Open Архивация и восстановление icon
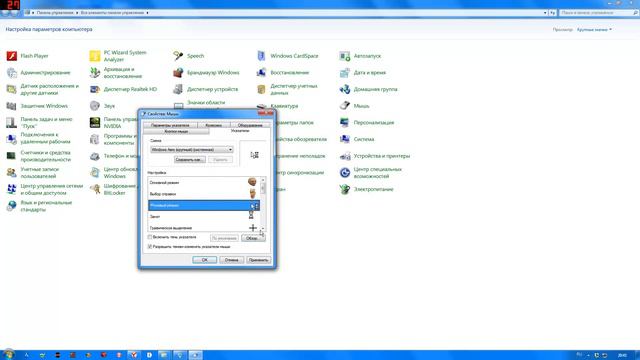 pyautogui.click(x=95, y=73)
